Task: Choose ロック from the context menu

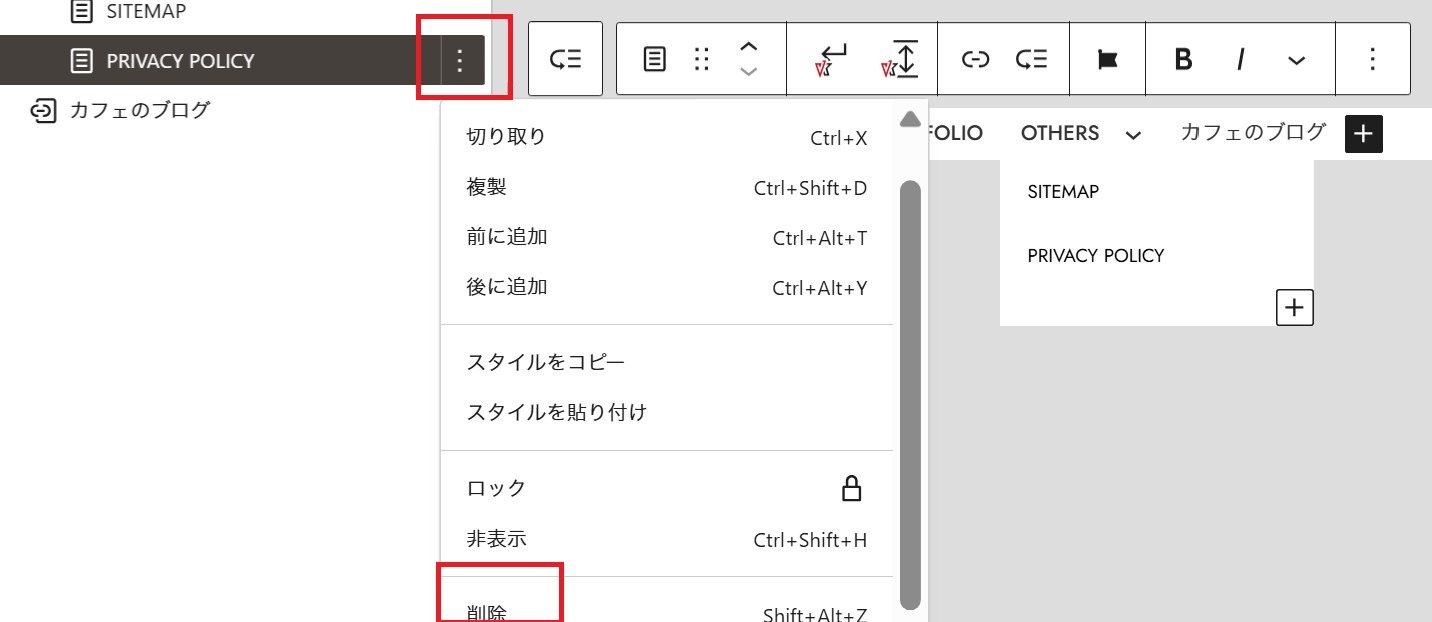Action: 667,488
